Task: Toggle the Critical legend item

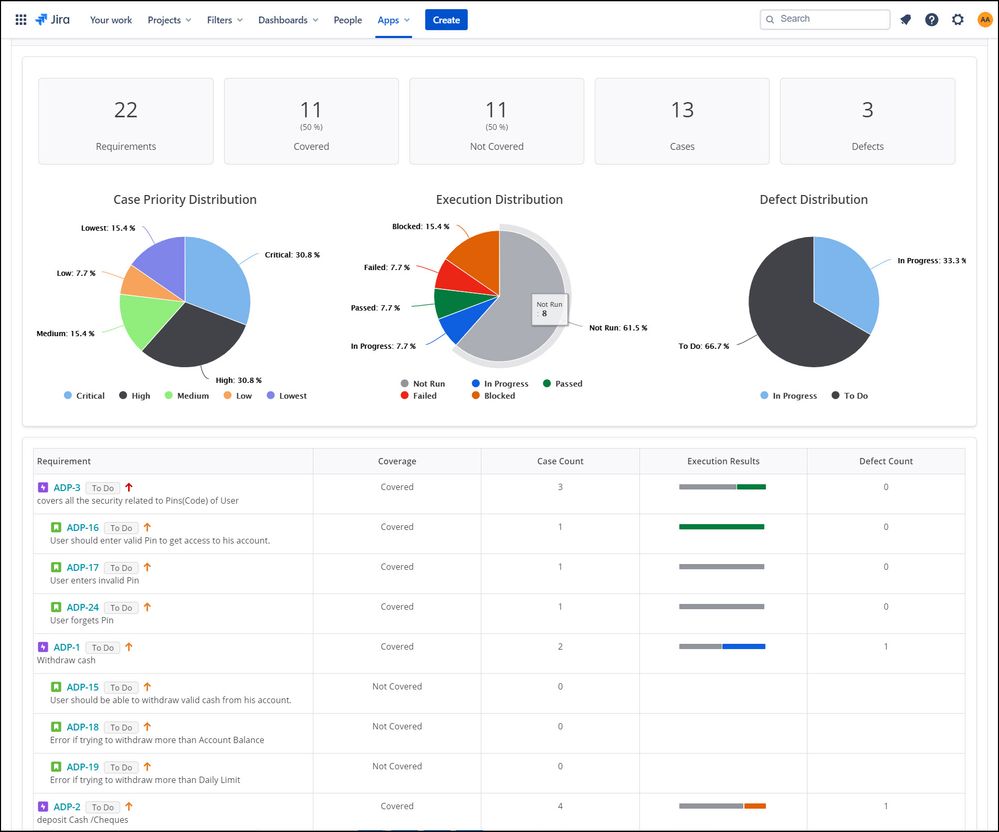Action: (x=84, y=396)
